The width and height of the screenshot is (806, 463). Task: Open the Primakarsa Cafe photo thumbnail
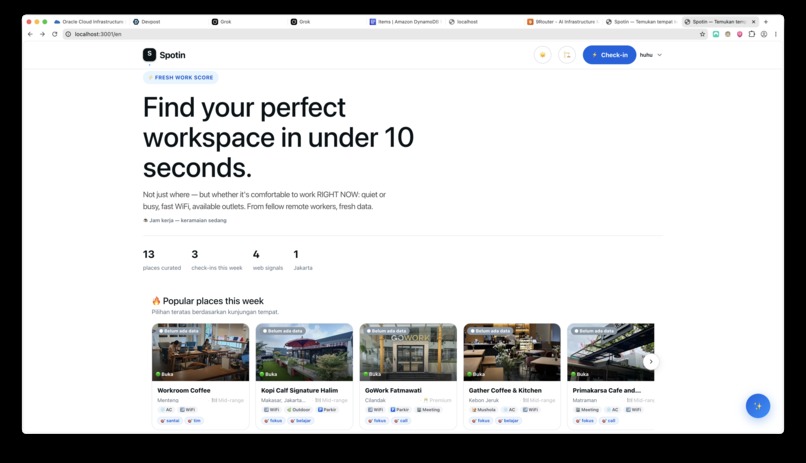pos(611,352)
